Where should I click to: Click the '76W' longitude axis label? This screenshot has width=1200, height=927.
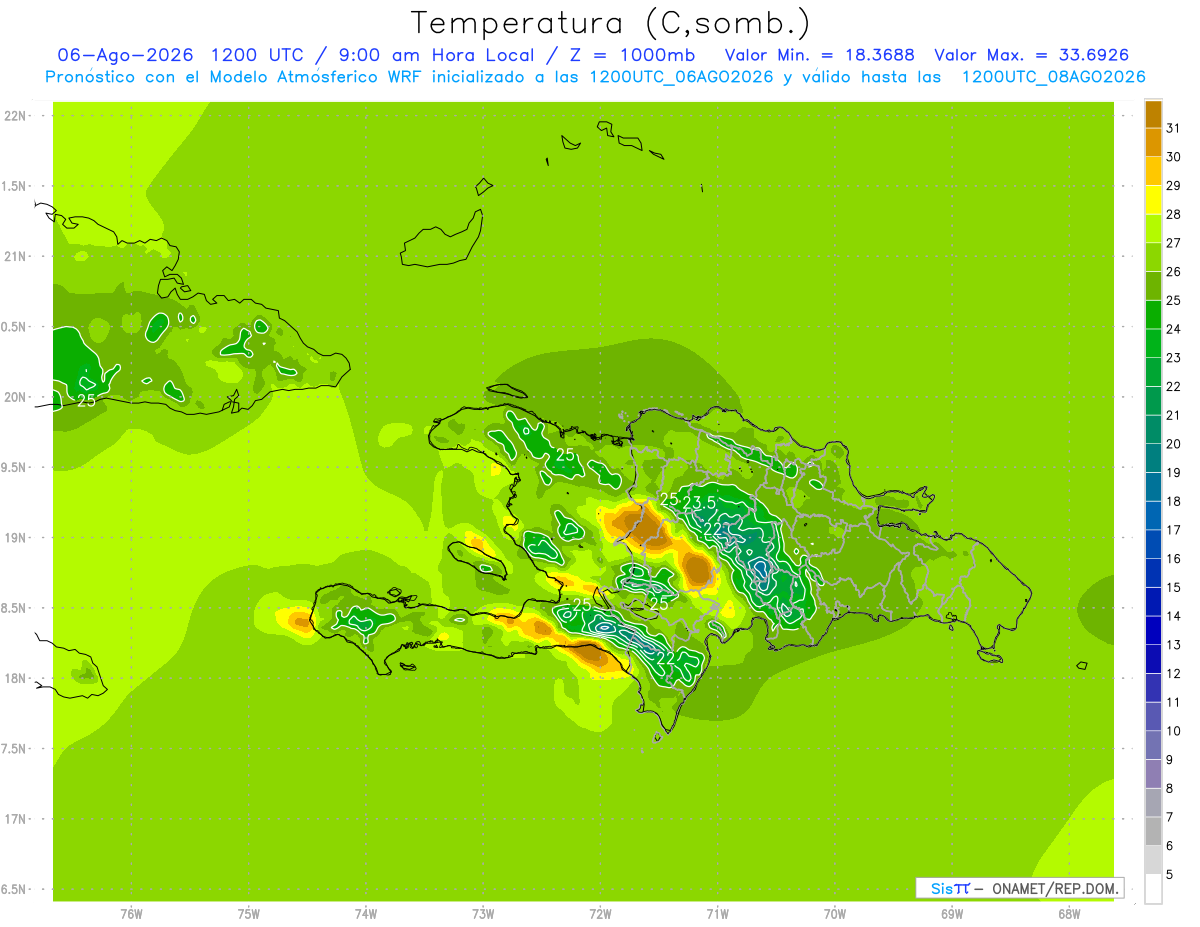click(x=131, y=914)
